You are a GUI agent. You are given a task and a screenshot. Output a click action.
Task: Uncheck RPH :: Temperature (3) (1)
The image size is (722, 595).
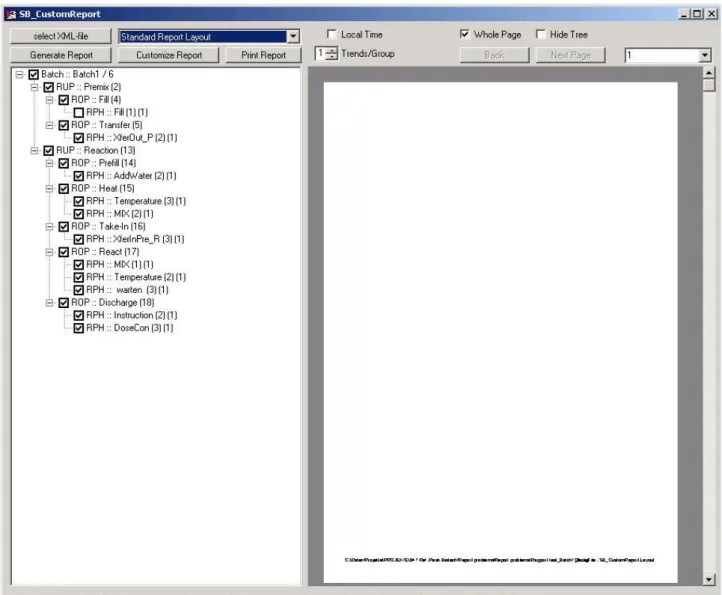coord(79,201)
